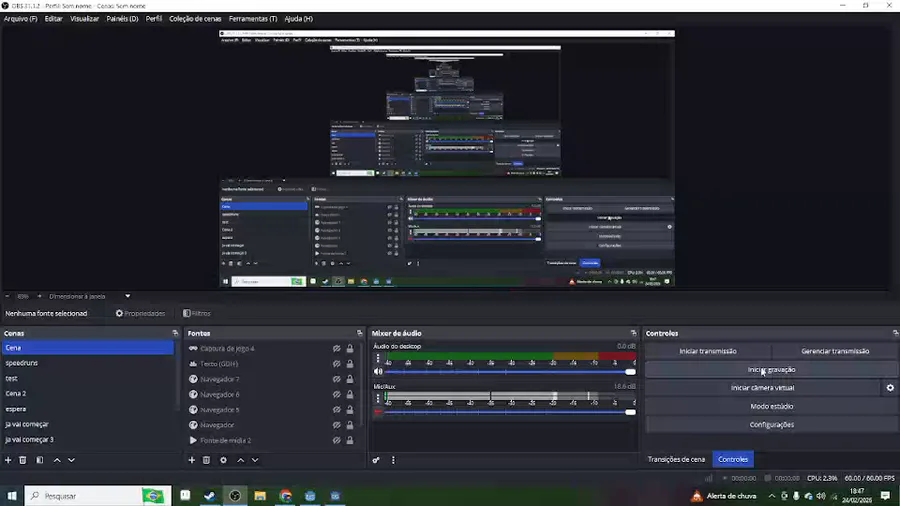The height and width of the screenshot is (506, 900).
Task: Click Gerenciar transmissão button
Action: tap(835, 351)
